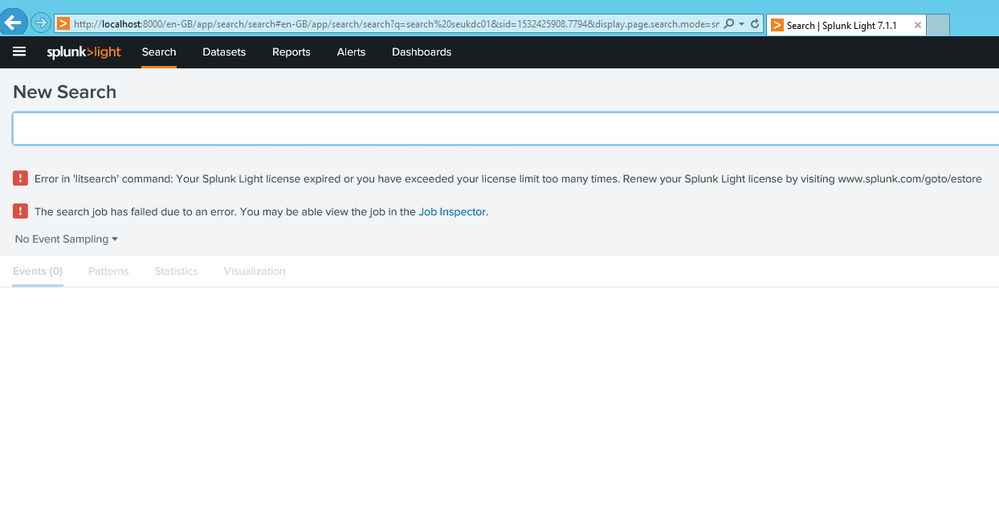Viewport: 999px width, 523px height.
Task: Click the red license error icon
Action: click(20, 178)
